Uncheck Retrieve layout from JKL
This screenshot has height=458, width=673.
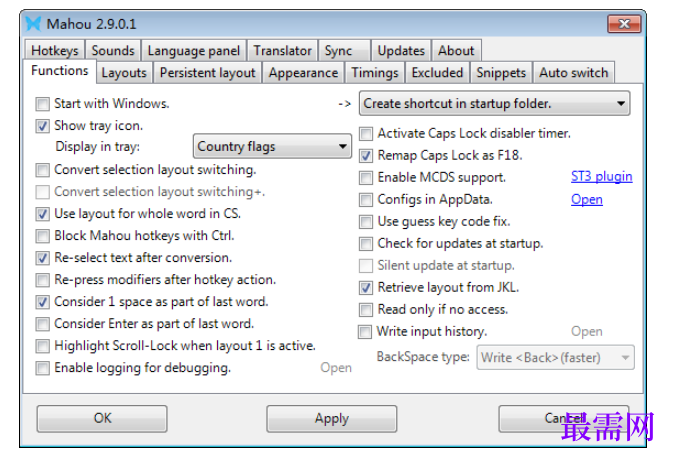tap(366, 288)
